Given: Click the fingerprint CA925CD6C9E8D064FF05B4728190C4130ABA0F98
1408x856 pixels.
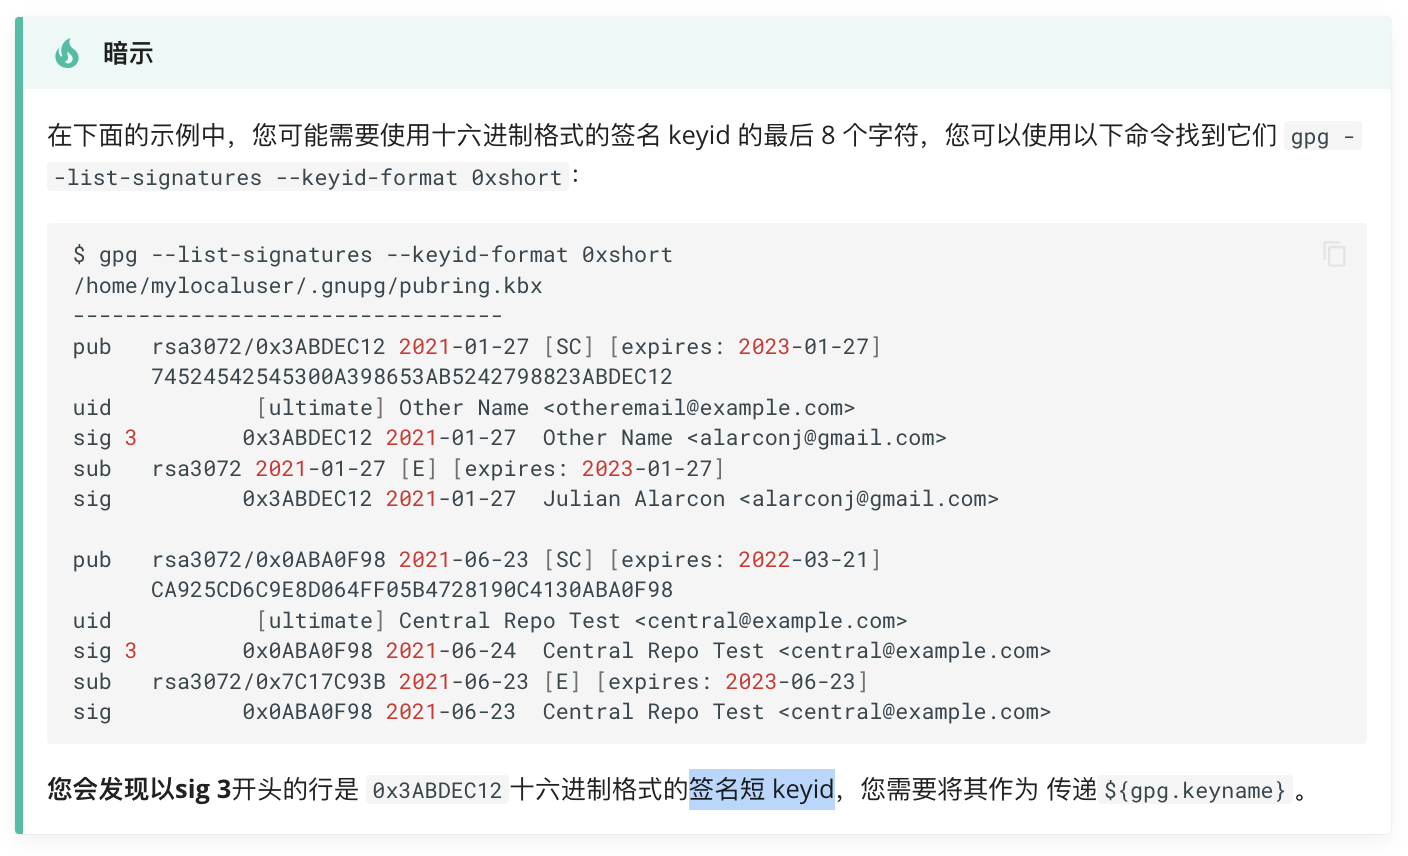Looking at the screenshot, I should [x=412, y=590].
